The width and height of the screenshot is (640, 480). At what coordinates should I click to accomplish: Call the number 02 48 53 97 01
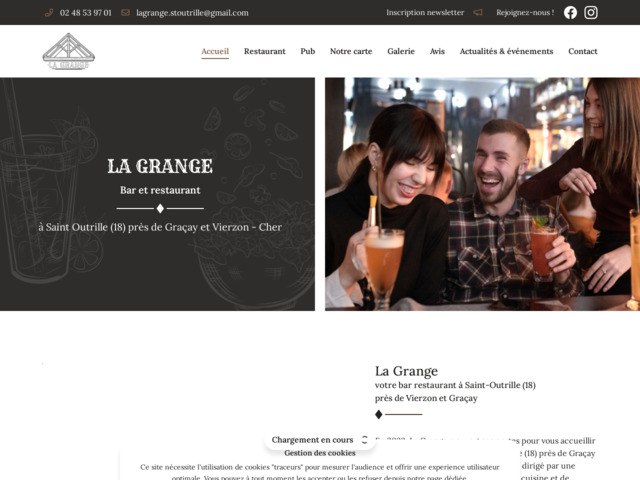pos(86,13)
